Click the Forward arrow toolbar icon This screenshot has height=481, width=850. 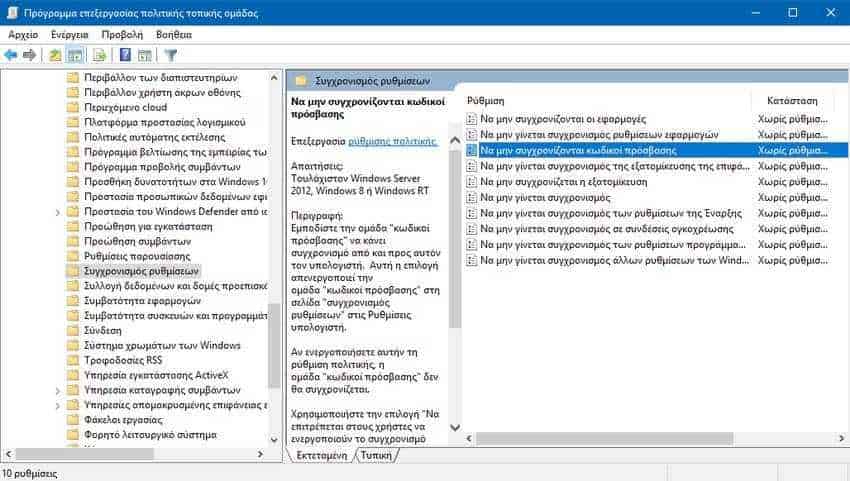coord(29,55)
